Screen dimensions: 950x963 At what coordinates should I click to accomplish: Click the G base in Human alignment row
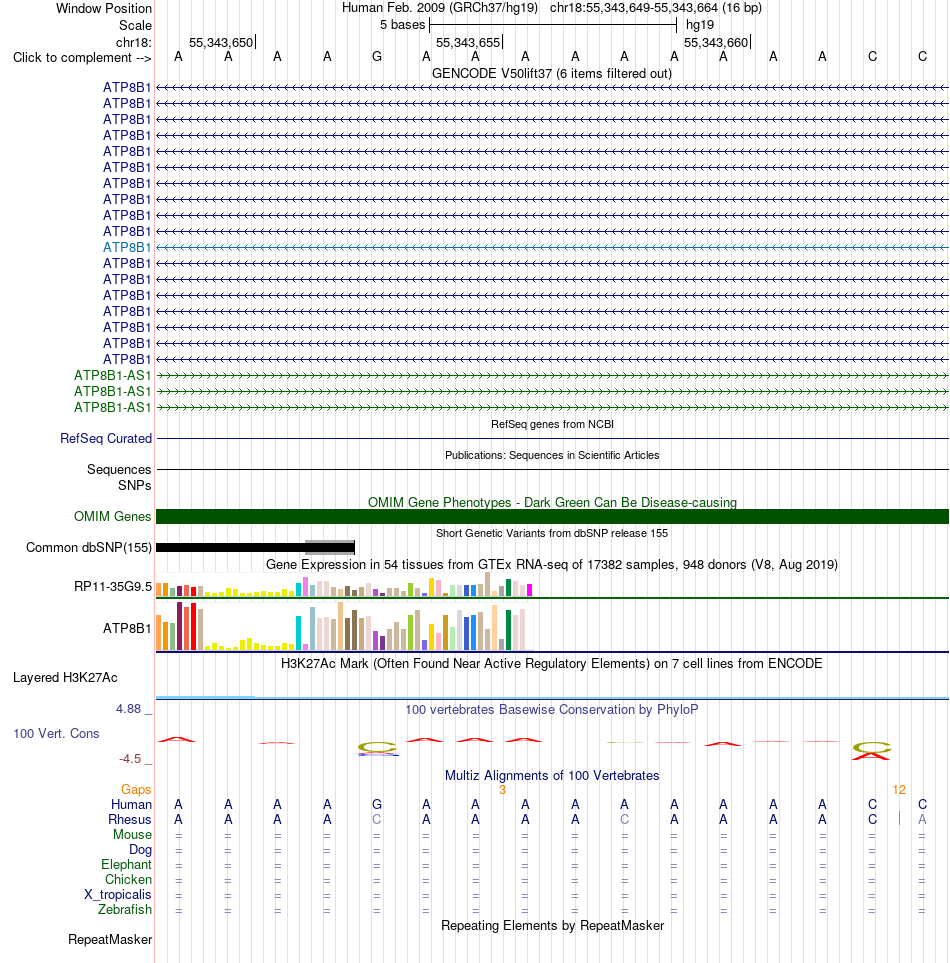[377, 805]
